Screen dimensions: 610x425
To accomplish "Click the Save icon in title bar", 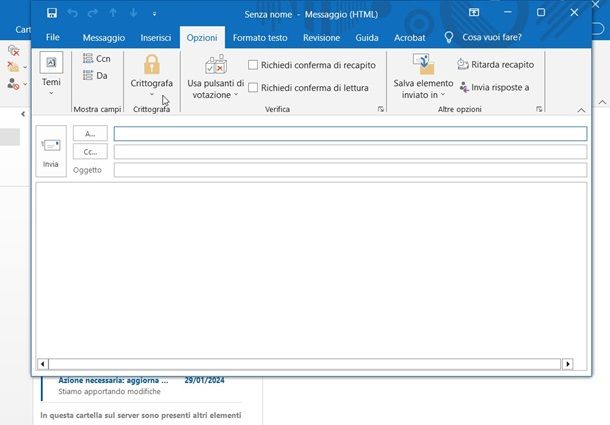I will [52, 13].
